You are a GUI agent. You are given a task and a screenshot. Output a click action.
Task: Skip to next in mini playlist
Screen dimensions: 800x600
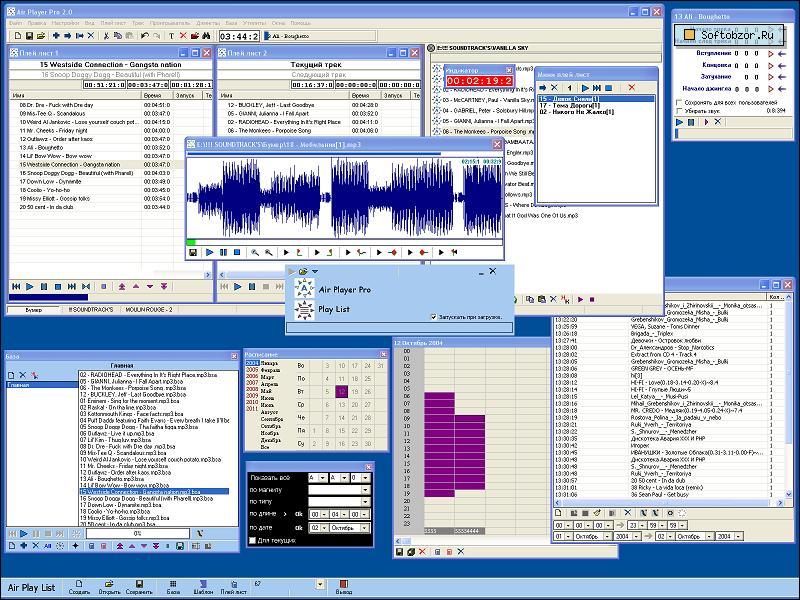point(596,88)
